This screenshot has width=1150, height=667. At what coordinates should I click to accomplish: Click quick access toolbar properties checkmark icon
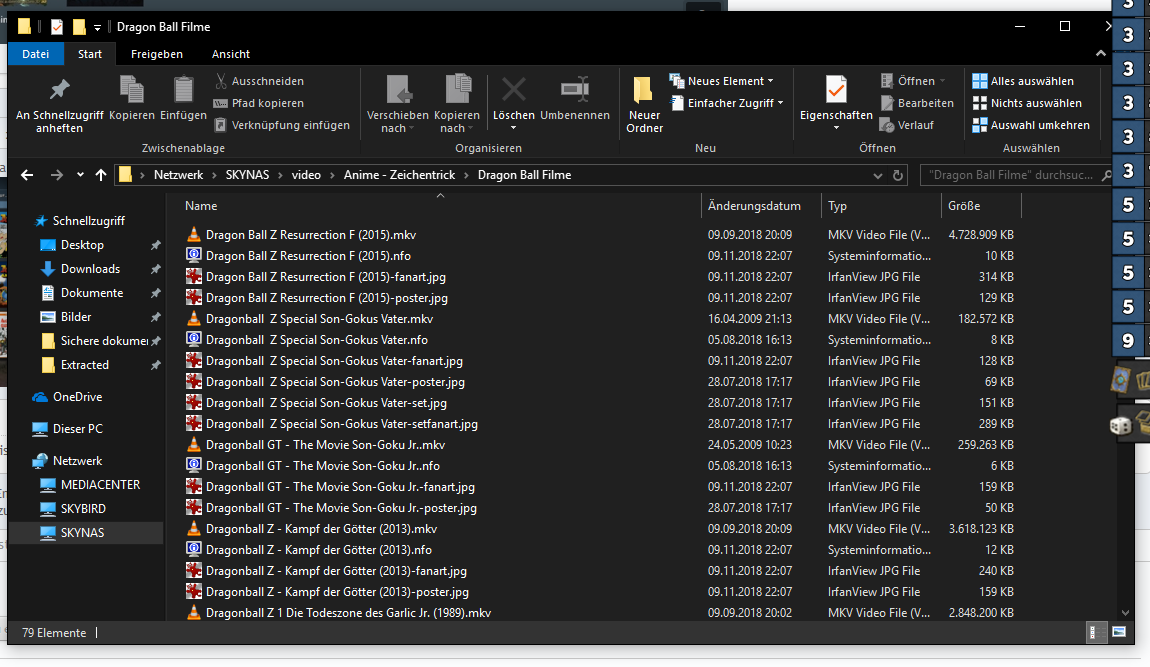[x=56, y=27]
